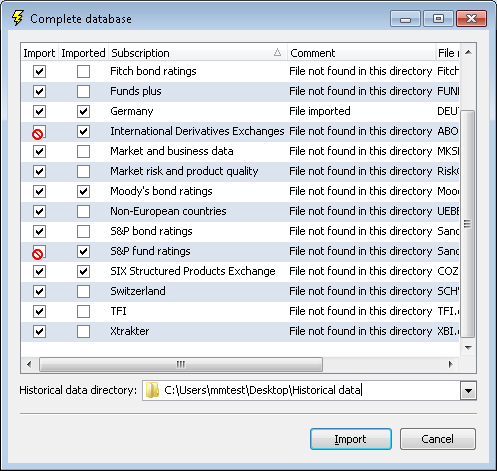Click the blocked icon for S&P fund ratings

tap(37, 254)
